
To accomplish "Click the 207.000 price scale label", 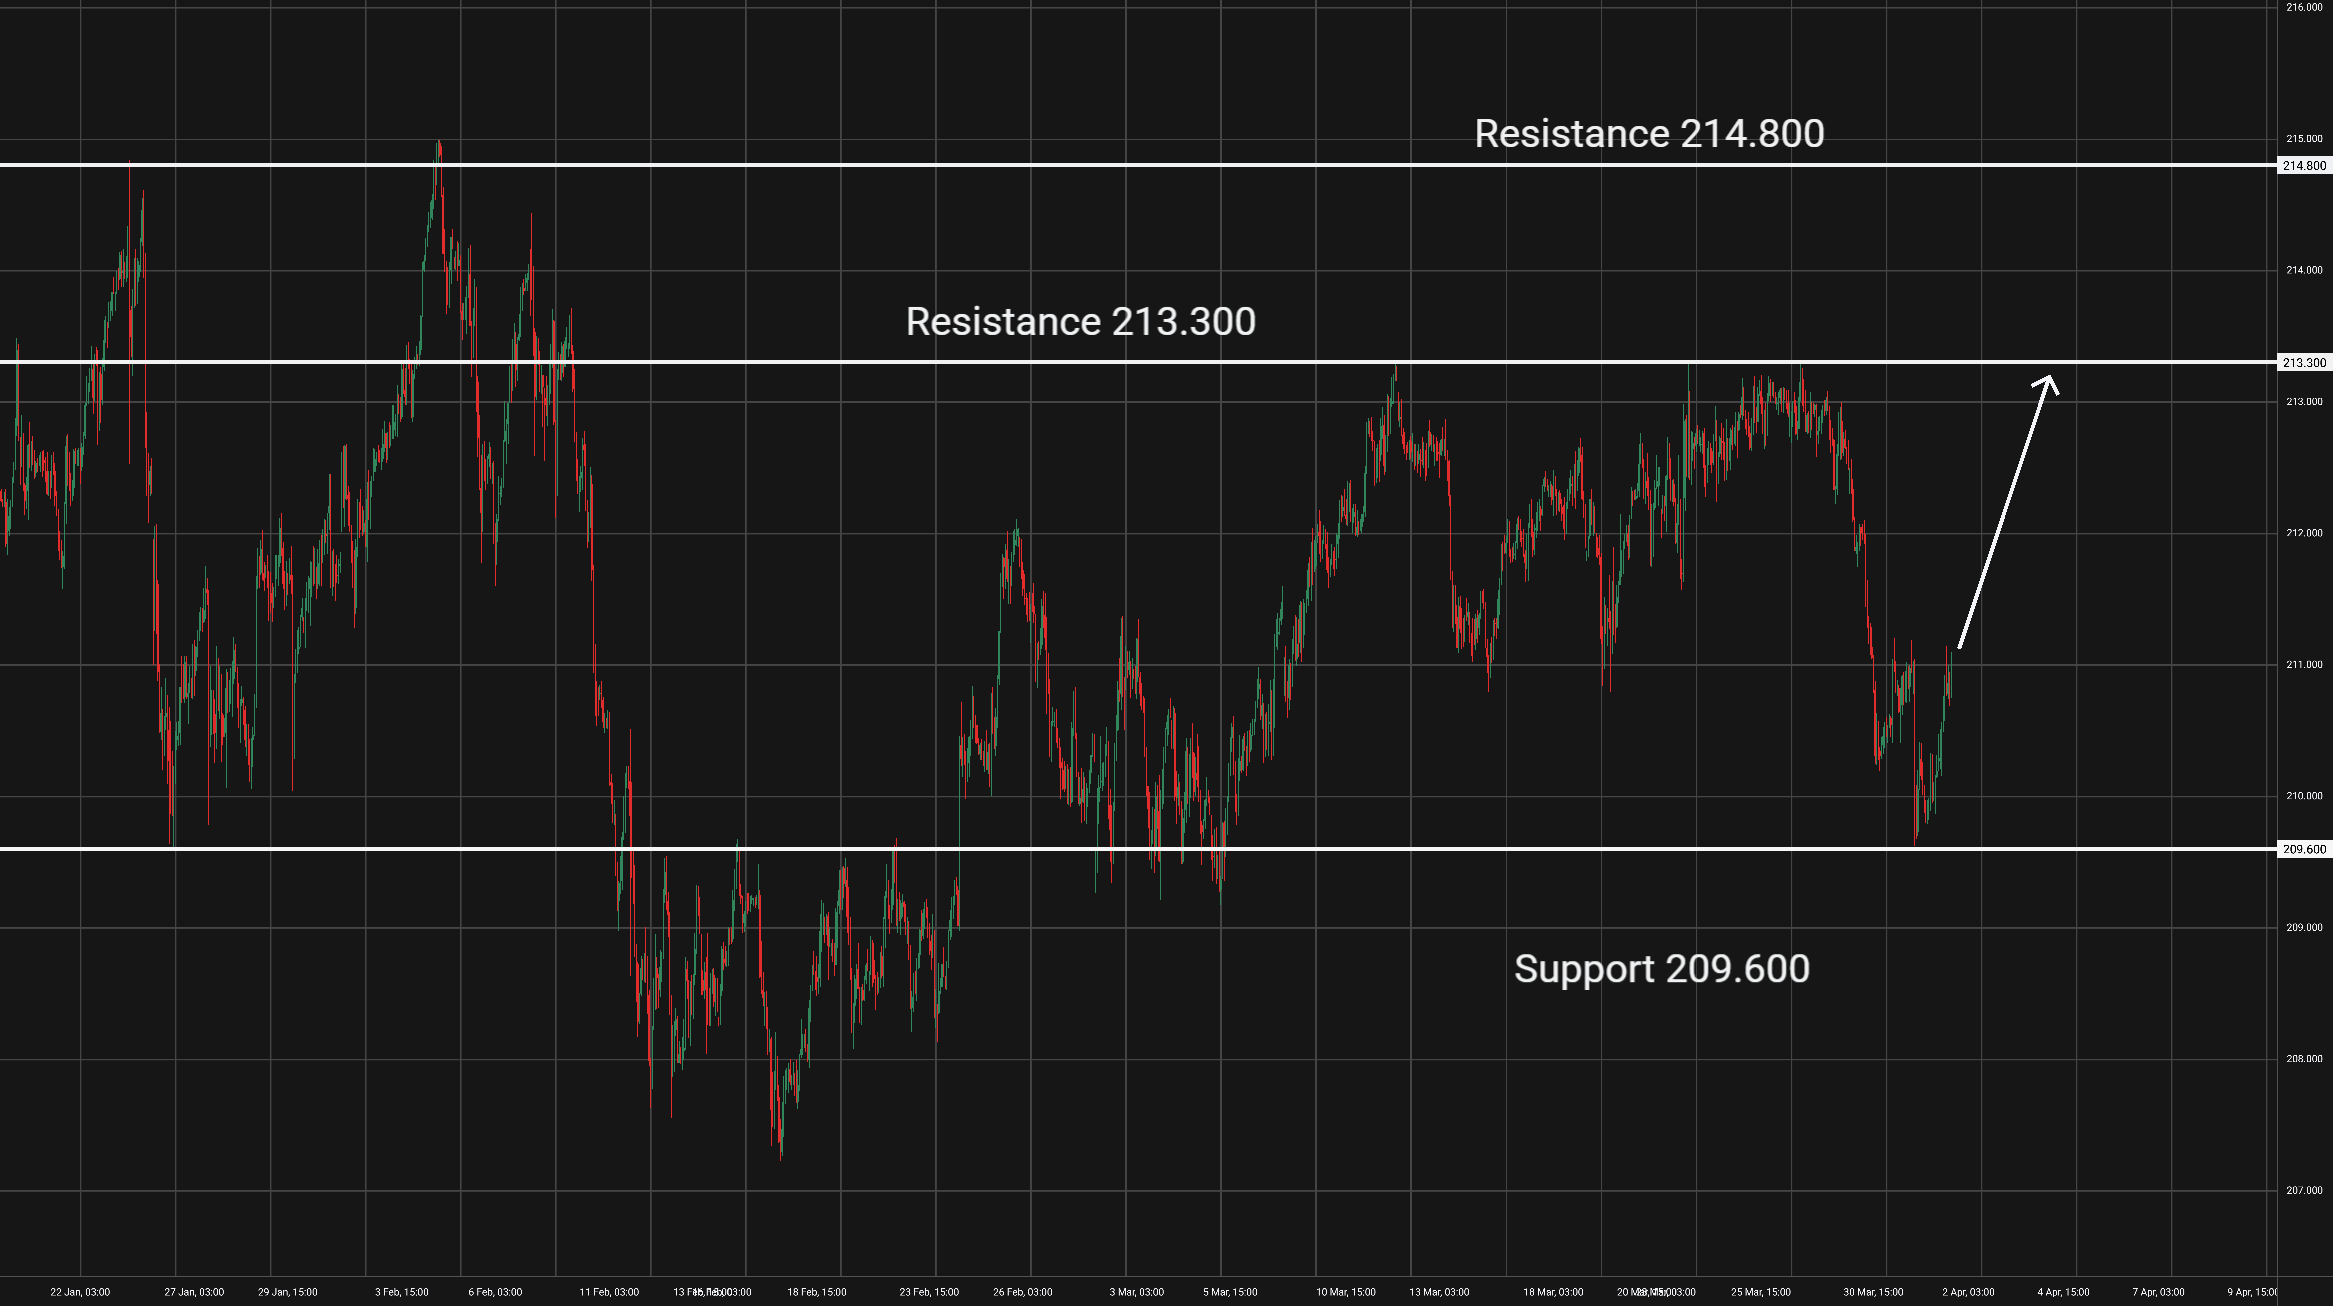I will (2304, 1190).
